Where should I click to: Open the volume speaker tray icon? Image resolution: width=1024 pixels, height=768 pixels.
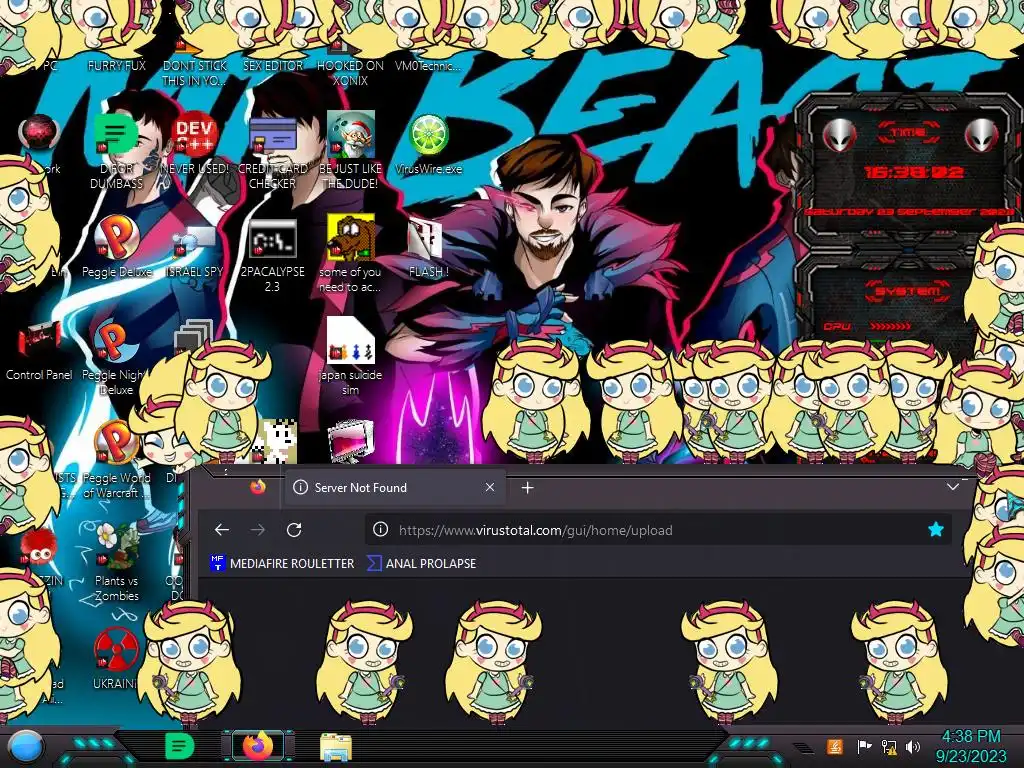tap(913, 746)
